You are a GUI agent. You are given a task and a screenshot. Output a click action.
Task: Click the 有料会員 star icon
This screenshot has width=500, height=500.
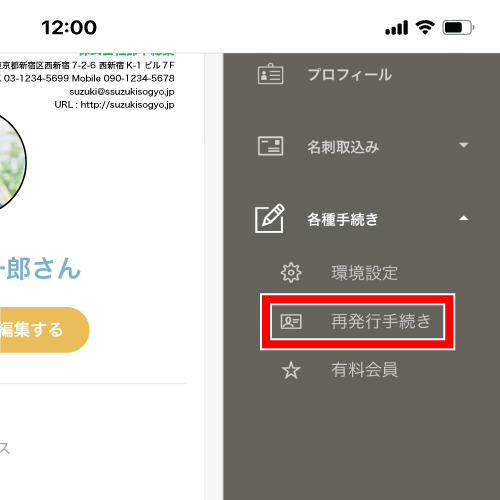point(291,370)
